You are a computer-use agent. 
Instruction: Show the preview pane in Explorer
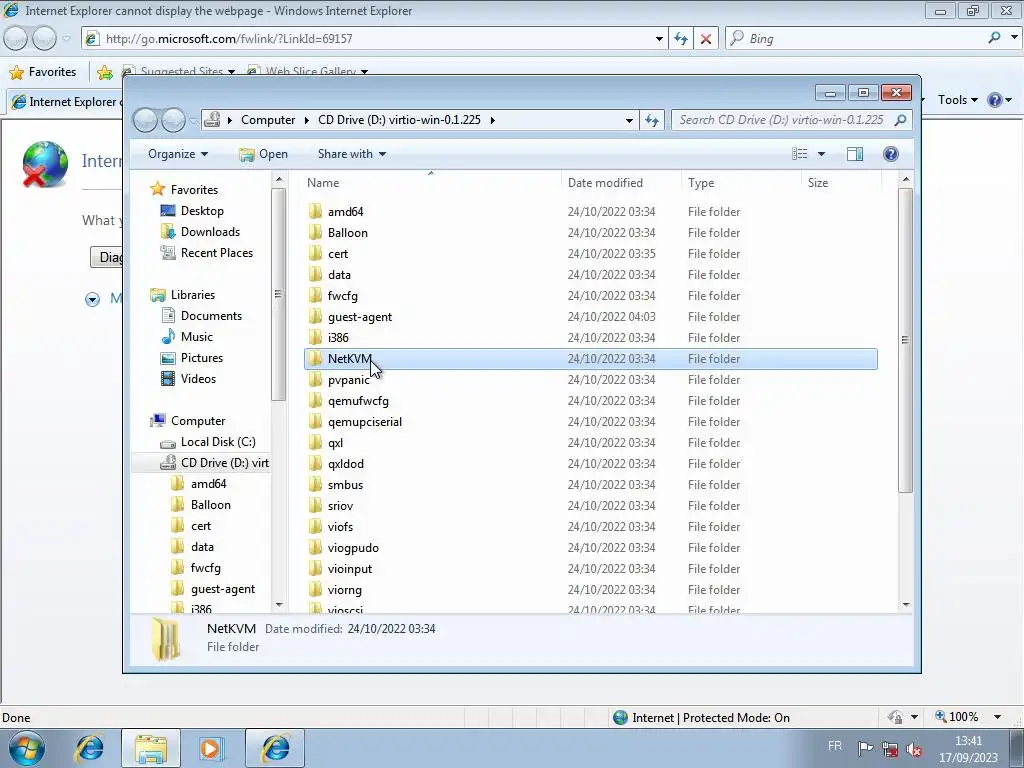click(855, 153)
